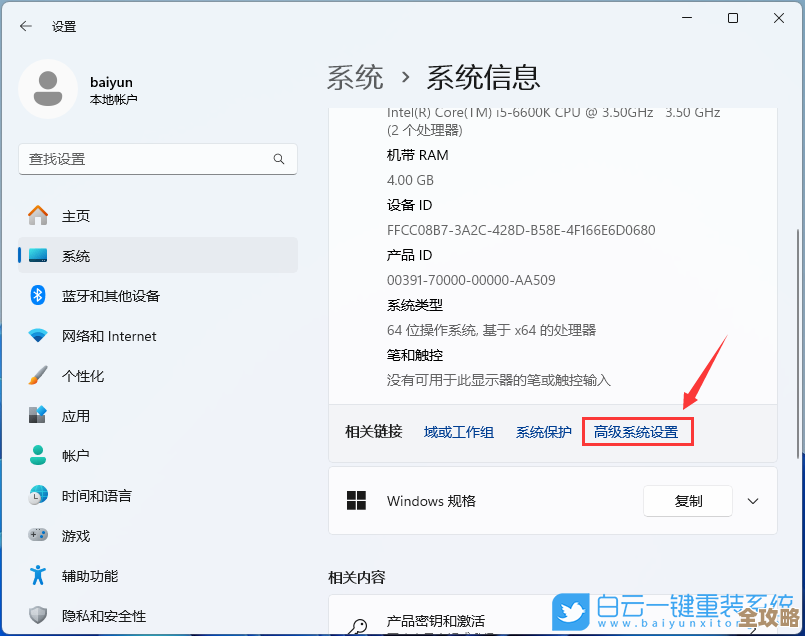
Task: Select 时间和语言 in the sidebar menu
Action: pos(38,495)
